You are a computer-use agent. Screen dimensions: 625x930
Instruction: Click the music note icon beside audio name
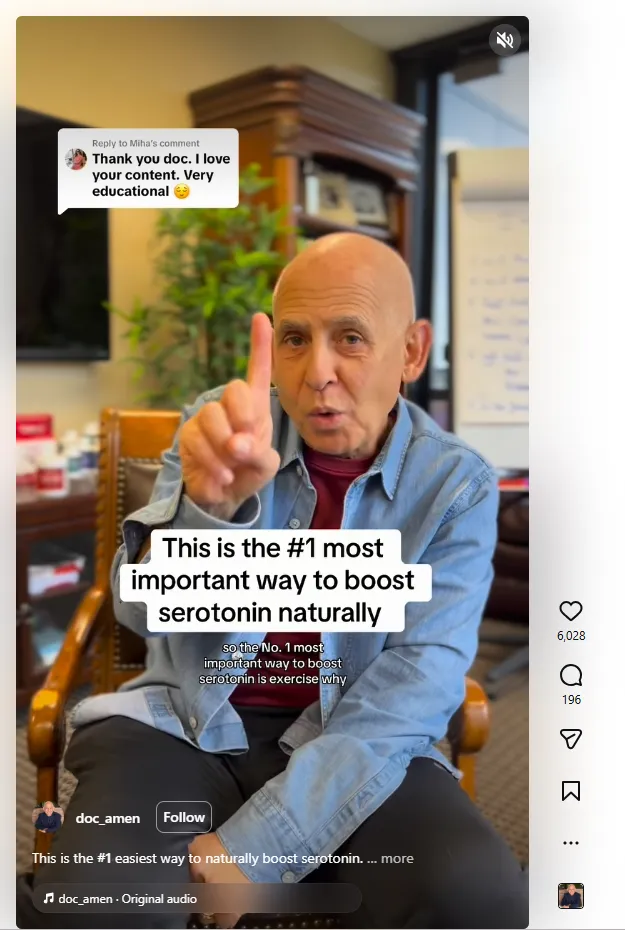tap(49, 899)
